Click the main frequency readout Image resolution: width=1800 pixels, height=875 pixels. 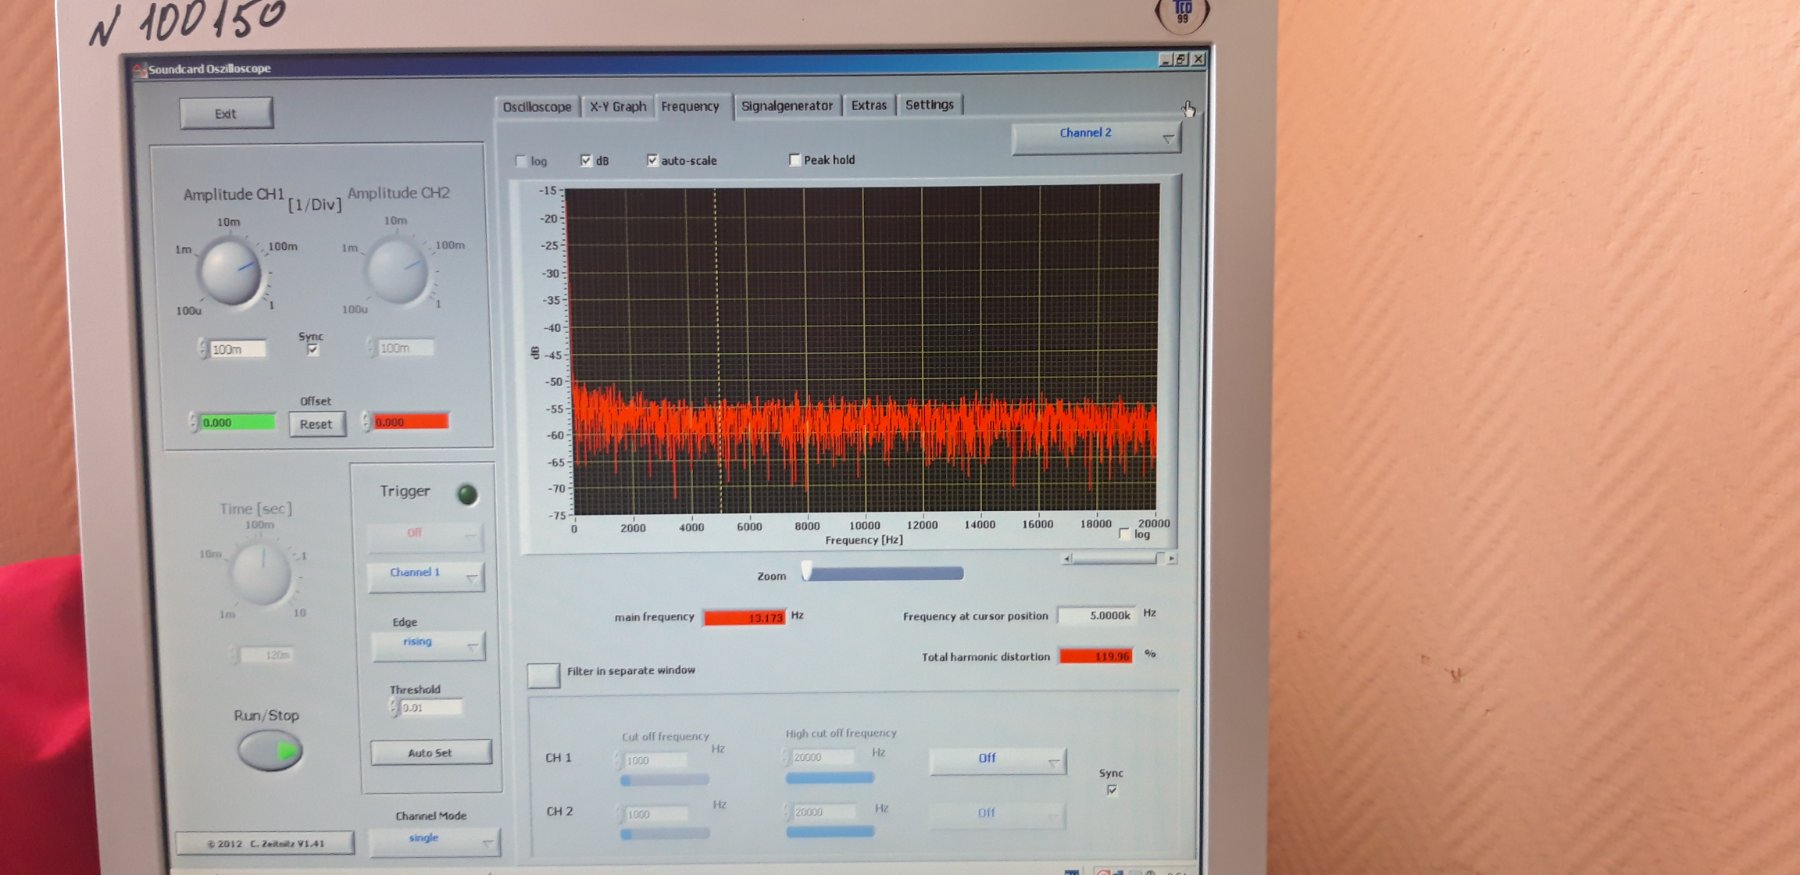pos(744,617)
